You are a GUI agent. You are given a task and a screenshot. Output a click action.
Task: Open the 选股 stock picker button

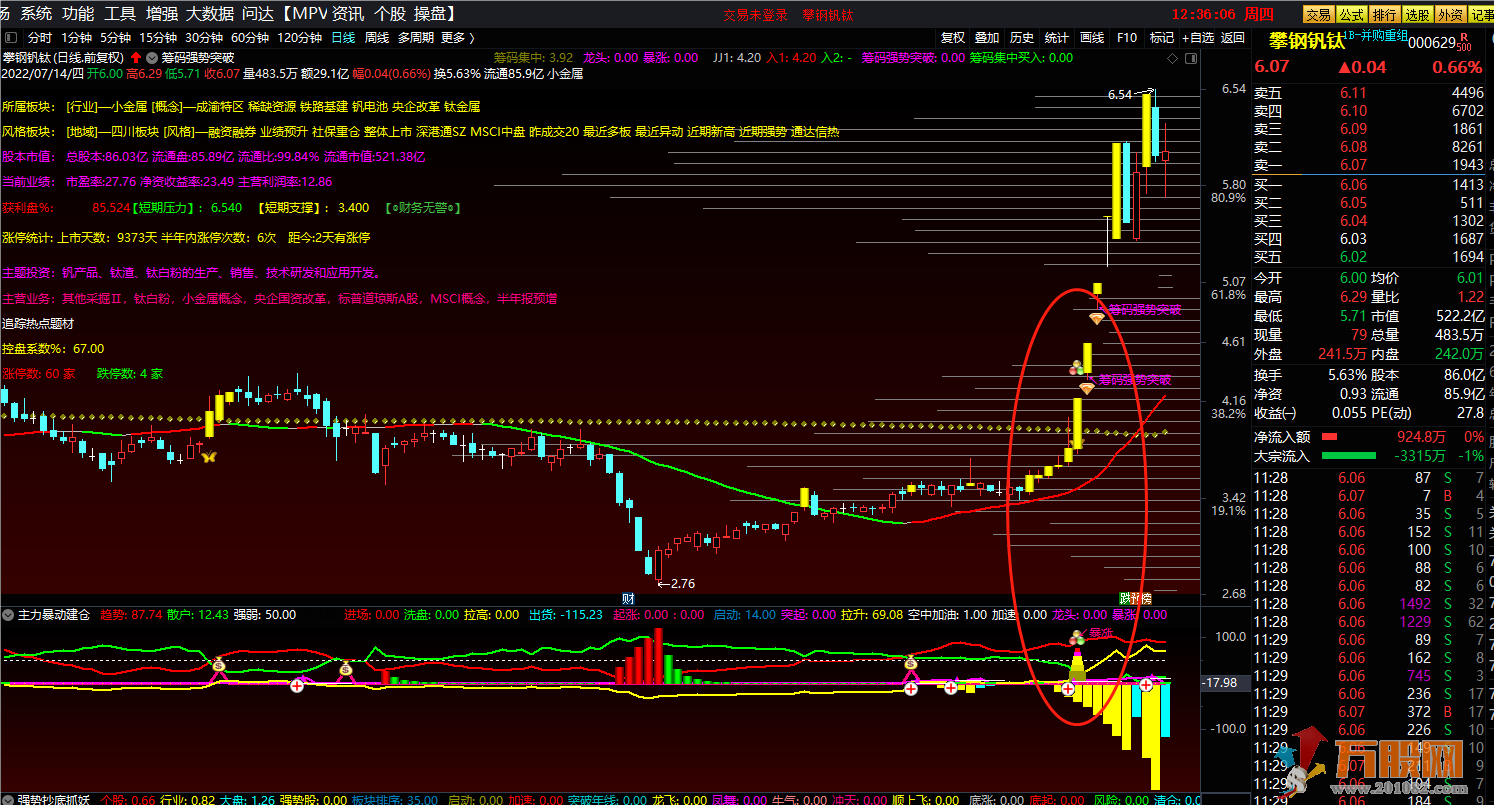coord(1416,14)
